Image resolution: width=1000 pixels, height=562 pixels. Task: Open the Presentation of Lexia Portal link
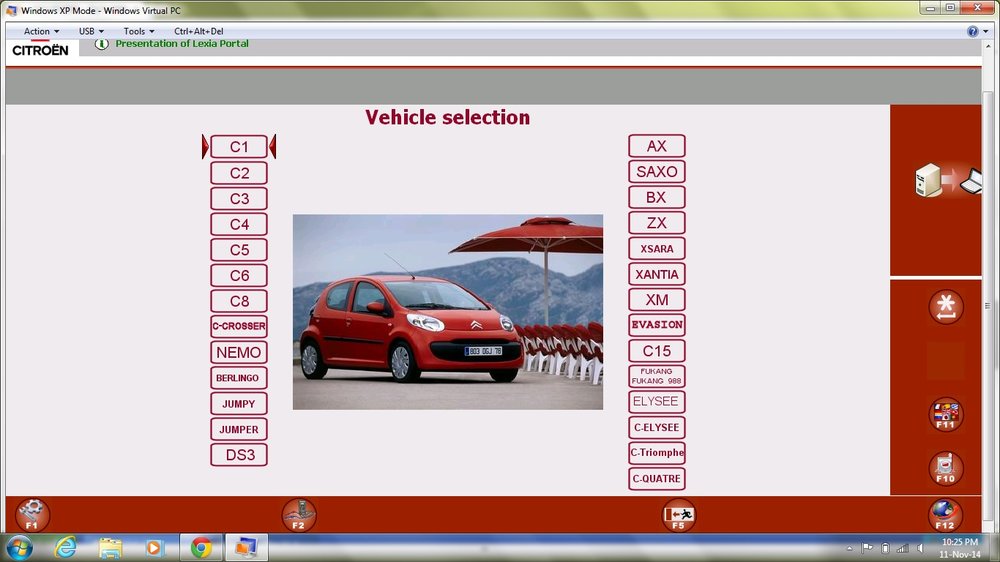182,43
